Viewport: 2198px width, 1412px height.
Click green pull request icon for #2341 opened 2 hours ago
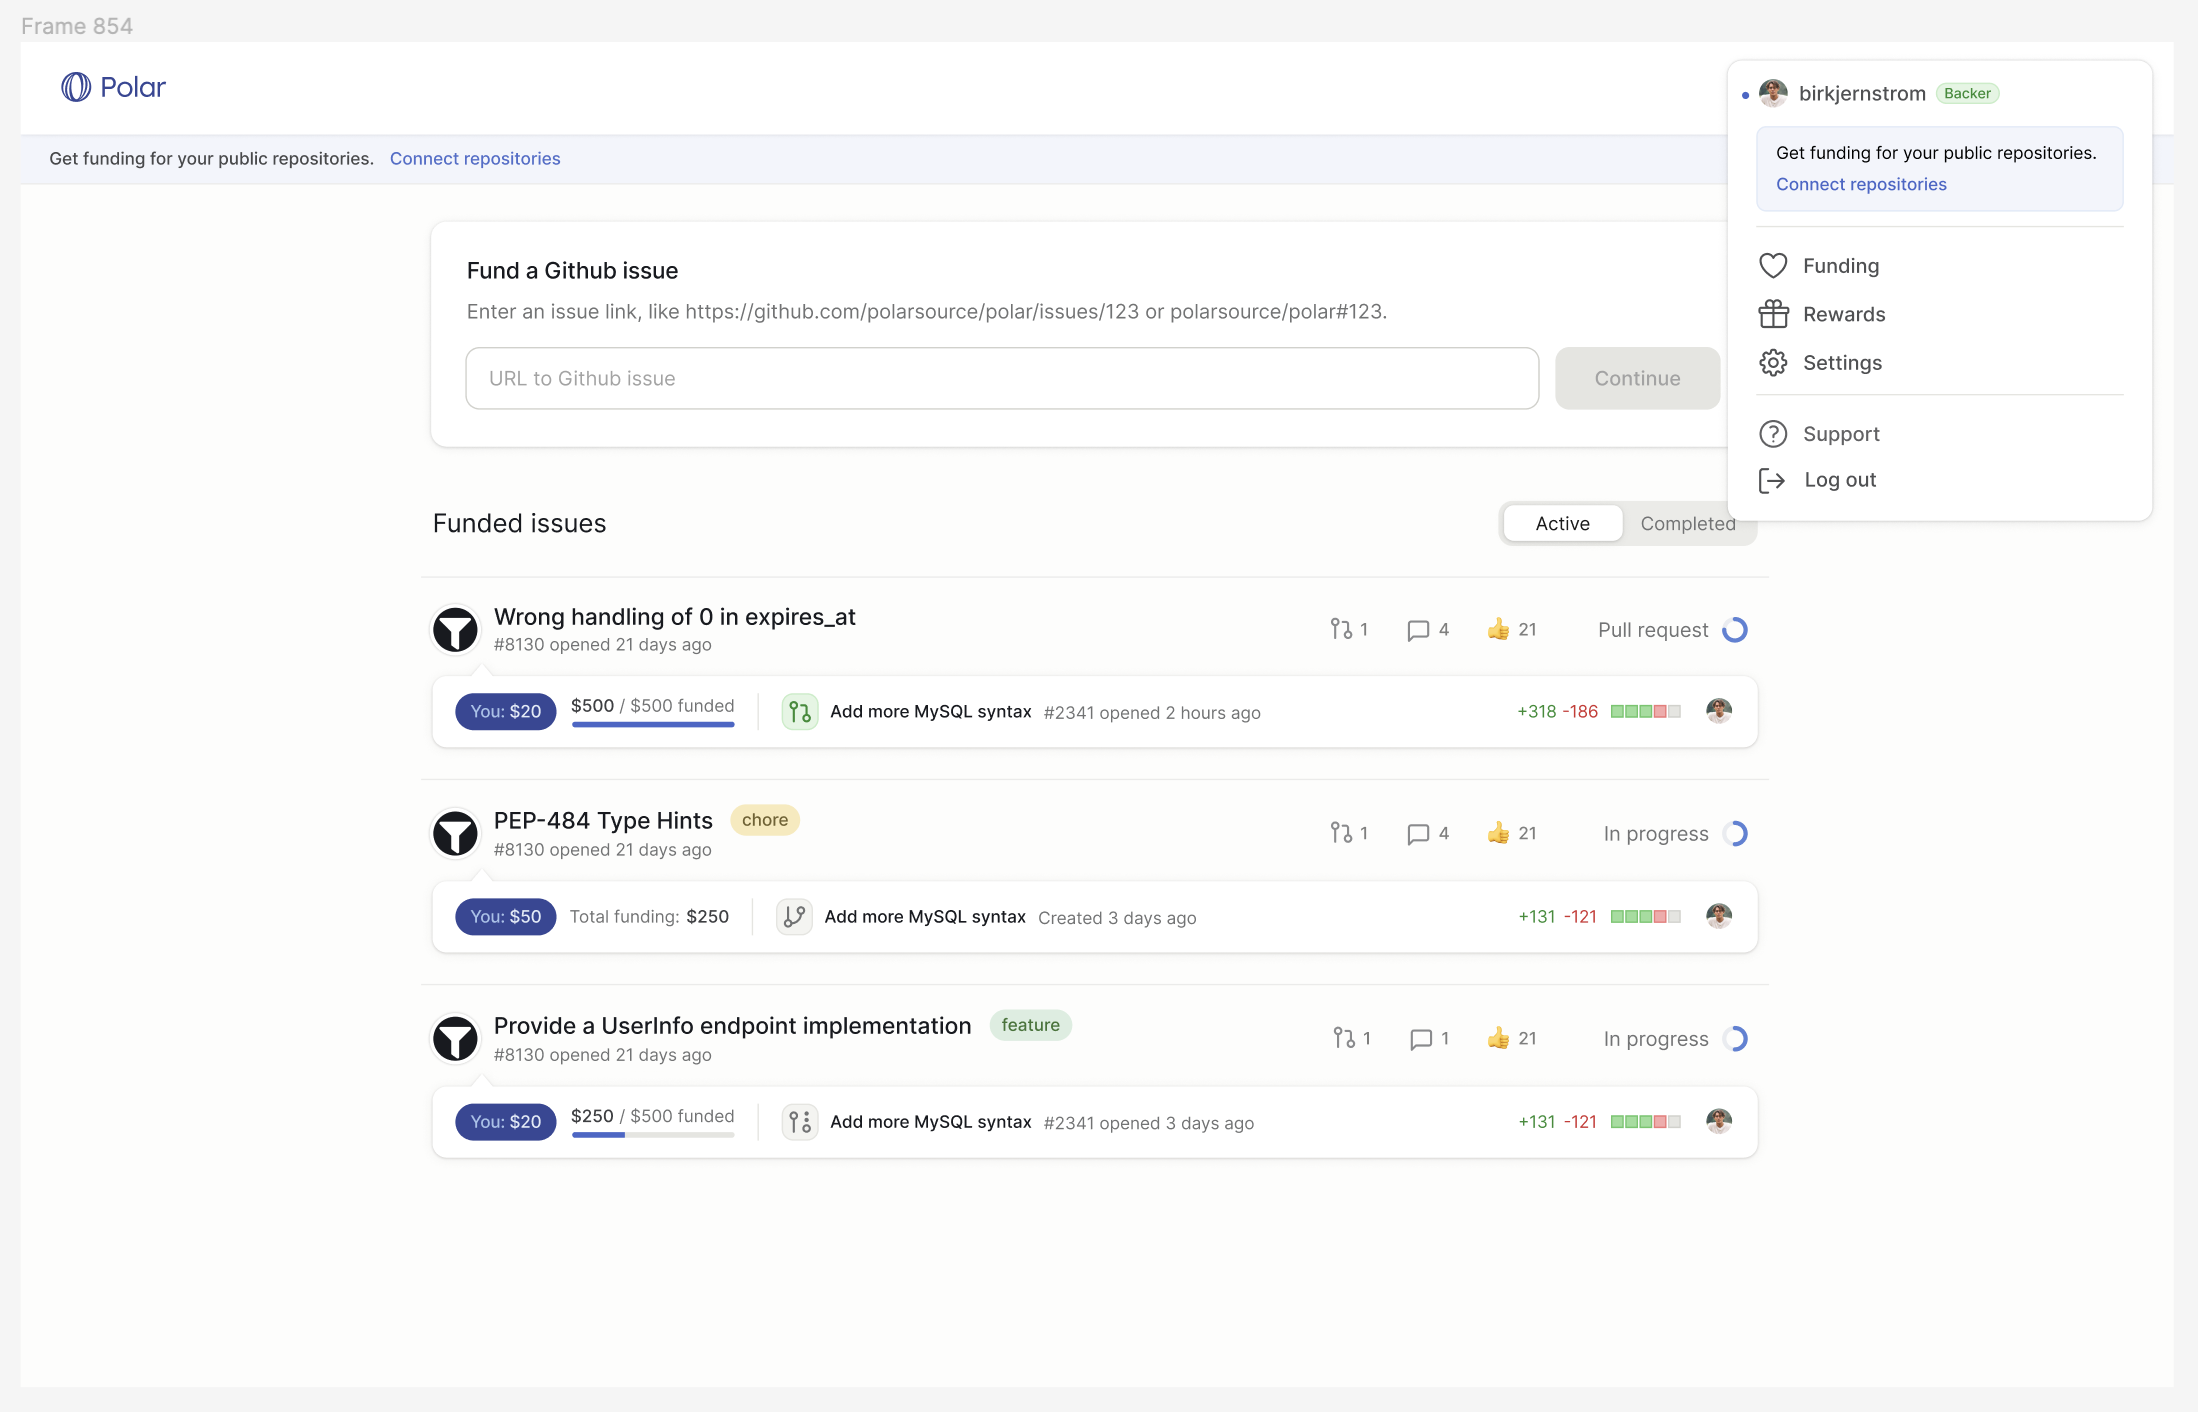(x=799, y=712)
